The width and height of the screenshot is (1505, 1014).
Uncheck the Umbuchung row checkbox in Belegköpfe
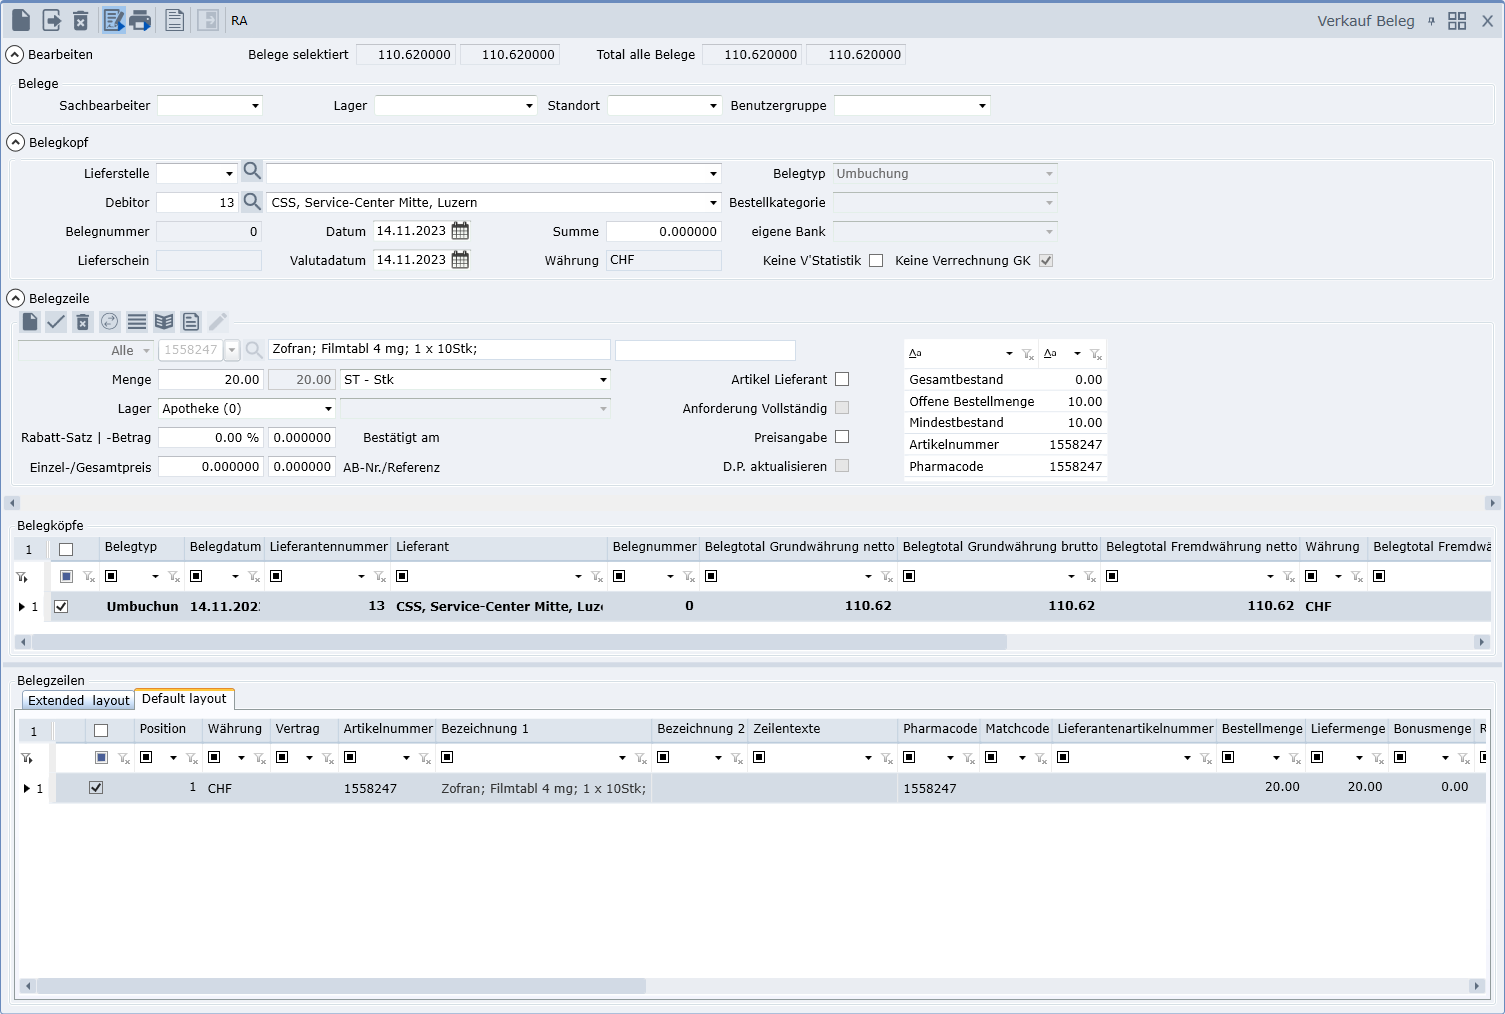(x=61, y=606)
